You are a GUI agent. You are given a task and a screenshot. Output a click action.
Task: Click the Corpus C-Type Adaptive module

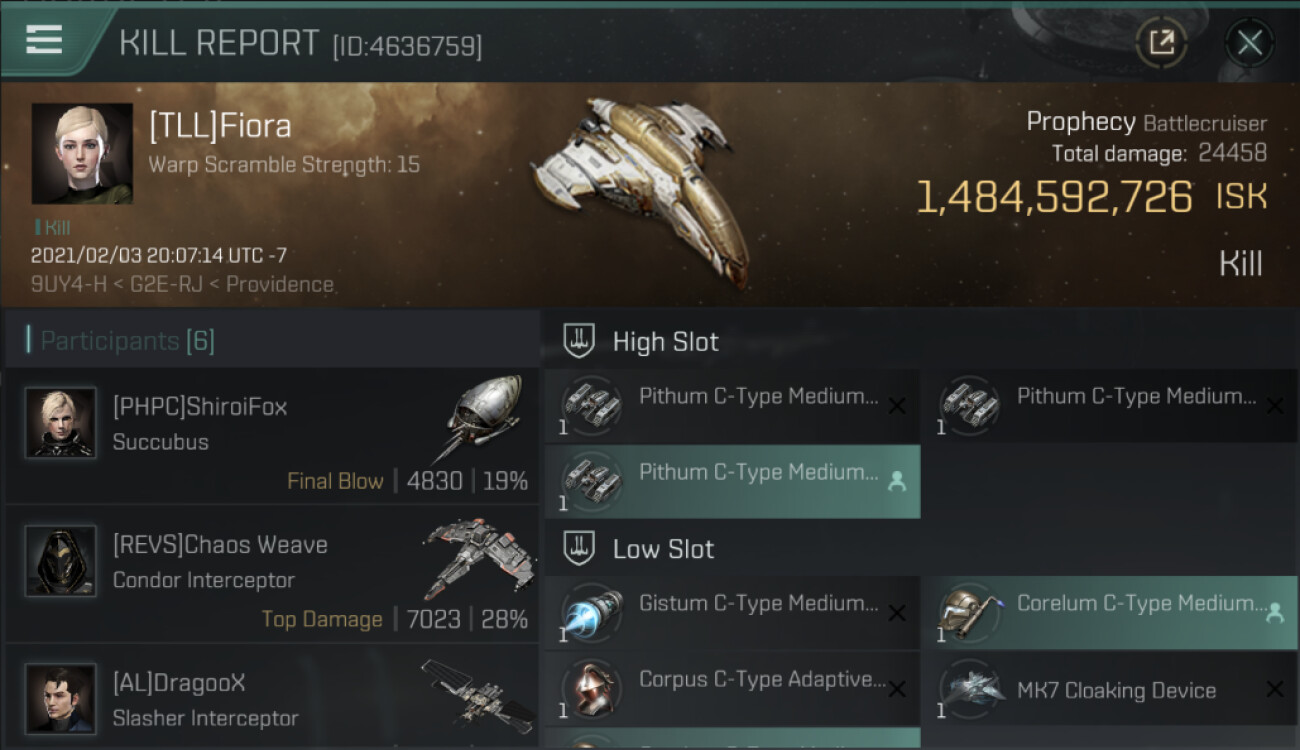point(732,690)
